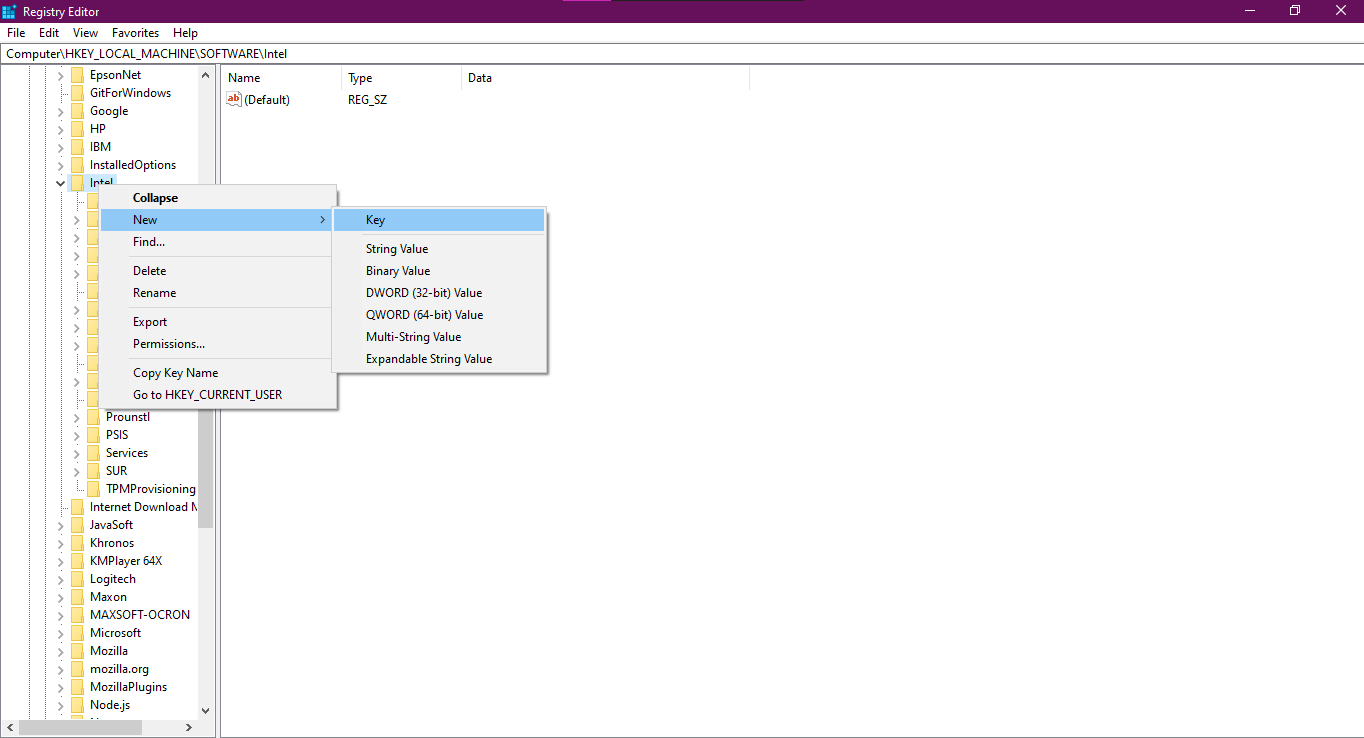Open the View menu

tap(85, 32)
